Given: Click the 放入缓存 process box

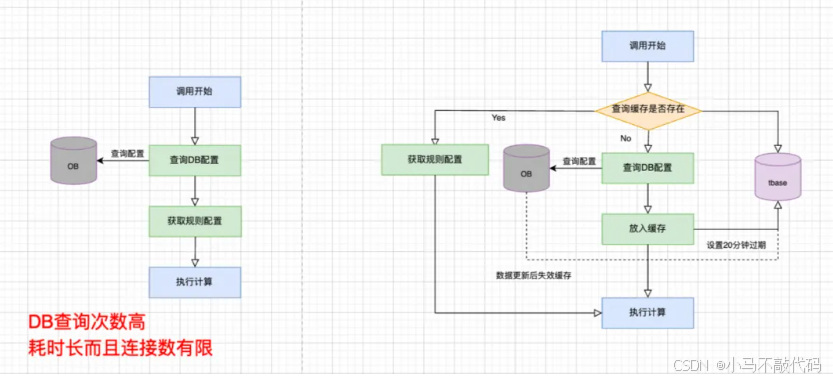Looking at the screenshot, I should pyautogui.click(x=648, y=229).
